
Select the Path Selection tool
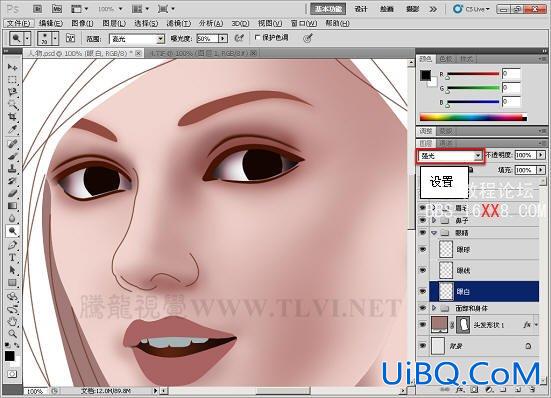(12, 270)
